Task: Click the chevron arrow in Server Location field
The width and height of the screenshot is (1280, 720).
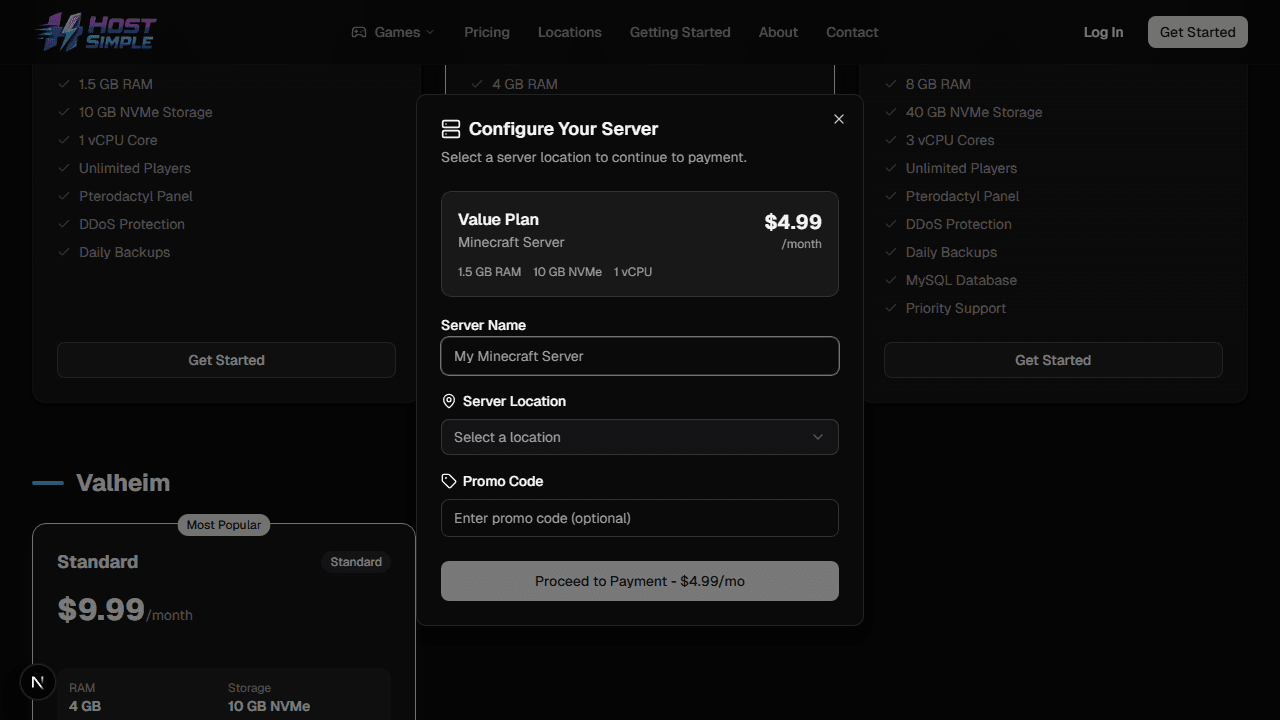Action: (x=818, y=437)
